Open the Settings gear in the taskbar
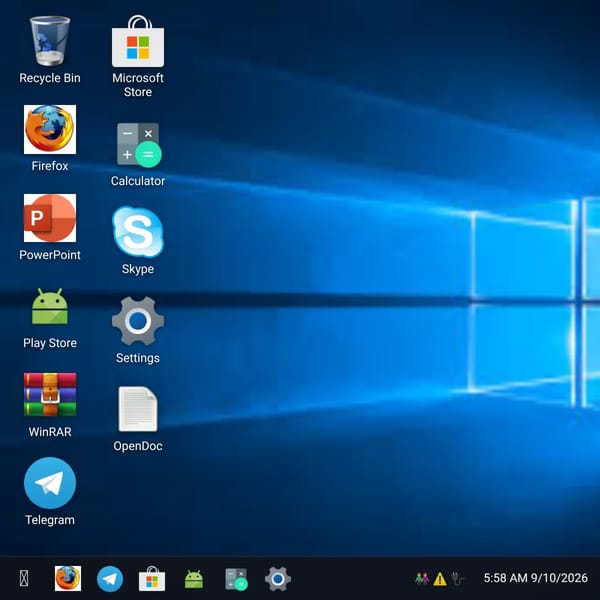The width and height of the screenshot is (600, 600). point(278,579)
